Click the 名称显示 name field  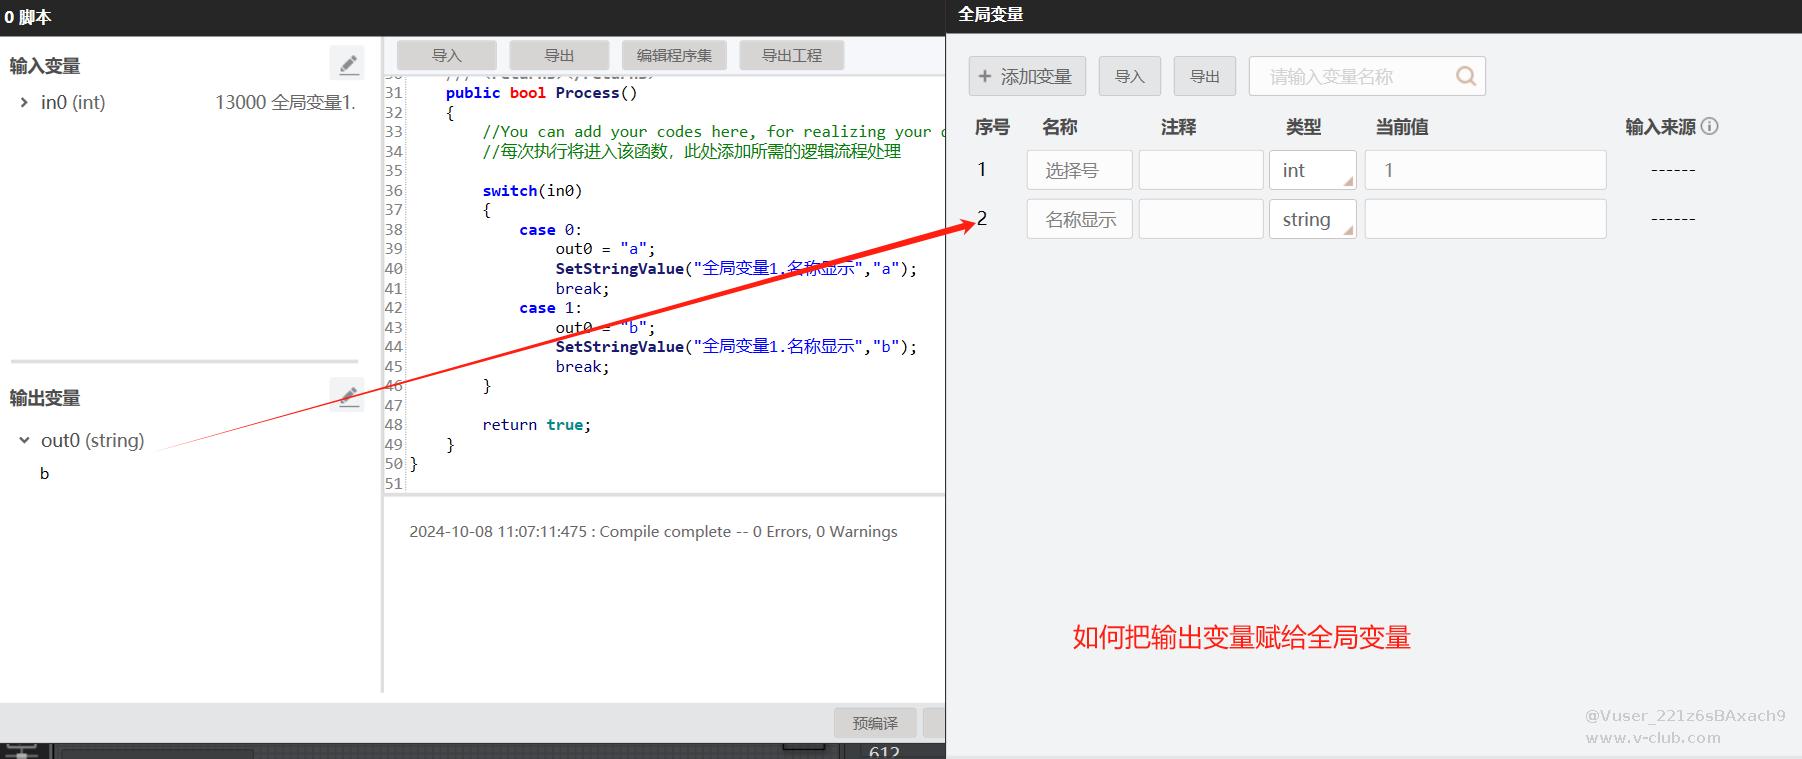click(1079, 219)
